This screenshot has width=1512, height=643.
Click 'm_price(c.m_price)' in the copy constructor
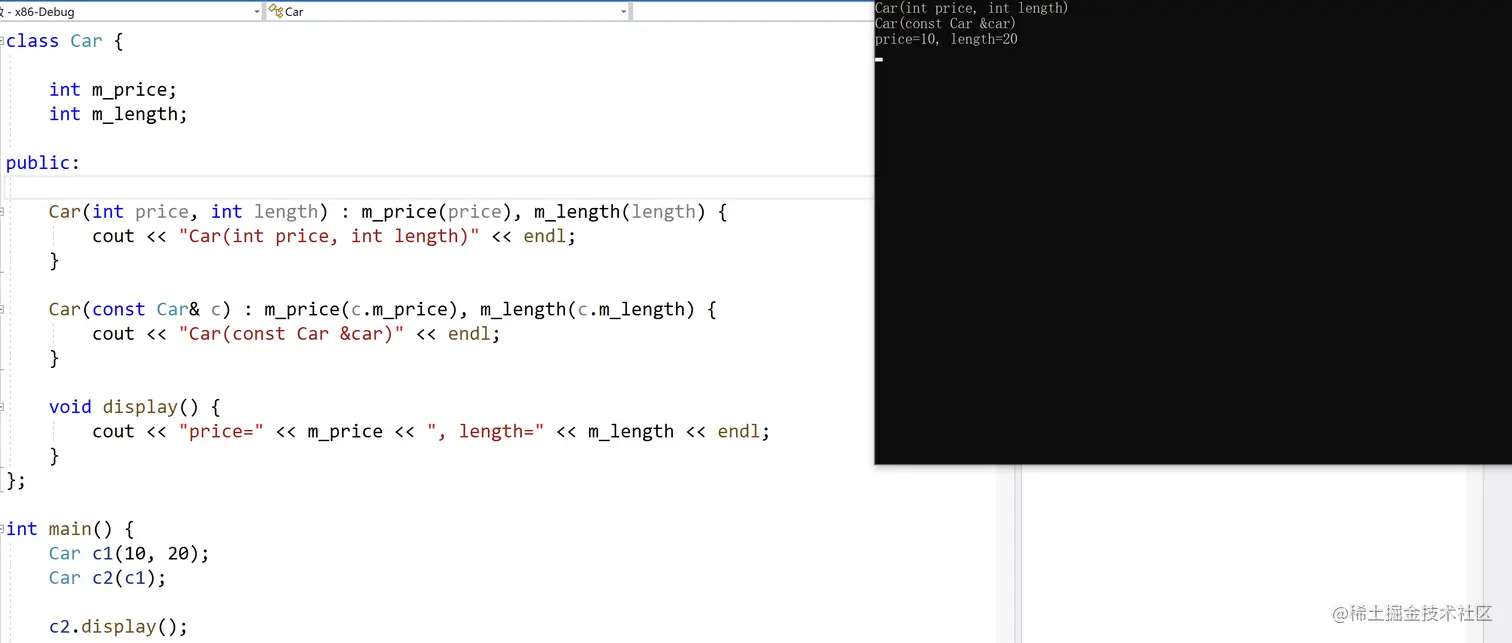click(361, 310)
